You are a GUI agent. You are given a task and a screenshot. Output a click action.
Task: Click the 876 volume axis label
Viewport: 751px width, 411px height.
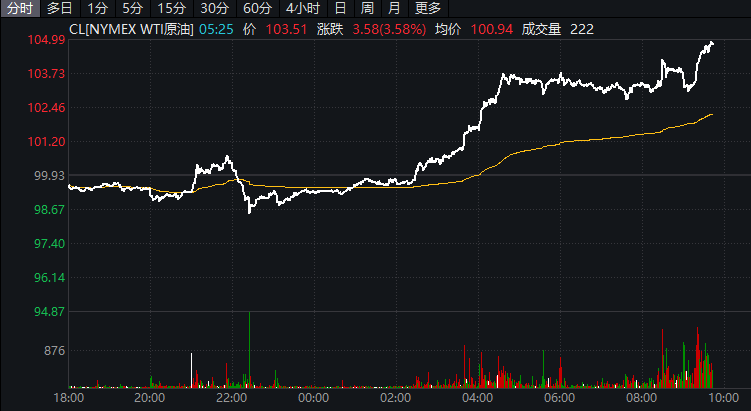coord(54,351)
